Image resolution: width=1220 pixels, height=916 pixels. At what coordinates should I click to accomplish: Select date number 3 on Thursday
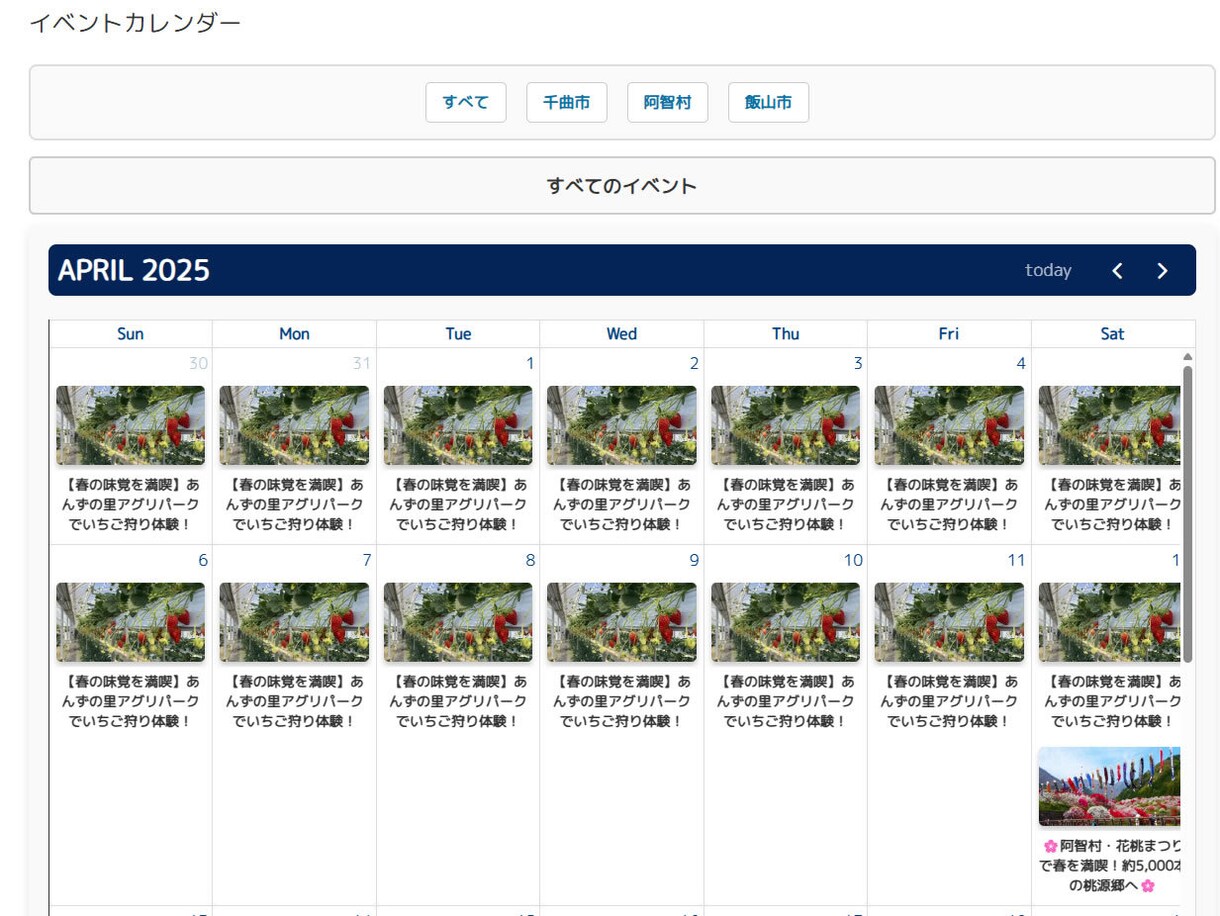click(x=858, y=363)
